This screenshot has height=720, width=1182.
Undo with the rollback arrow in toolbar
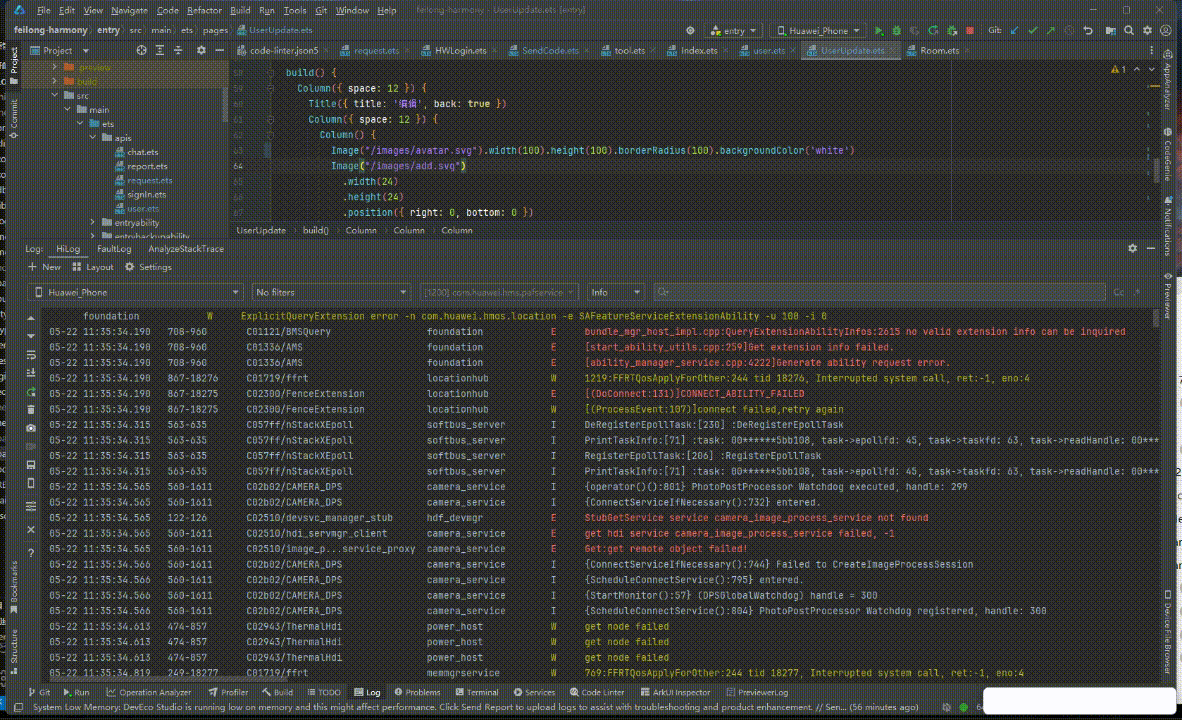[x=1088, y=31]
